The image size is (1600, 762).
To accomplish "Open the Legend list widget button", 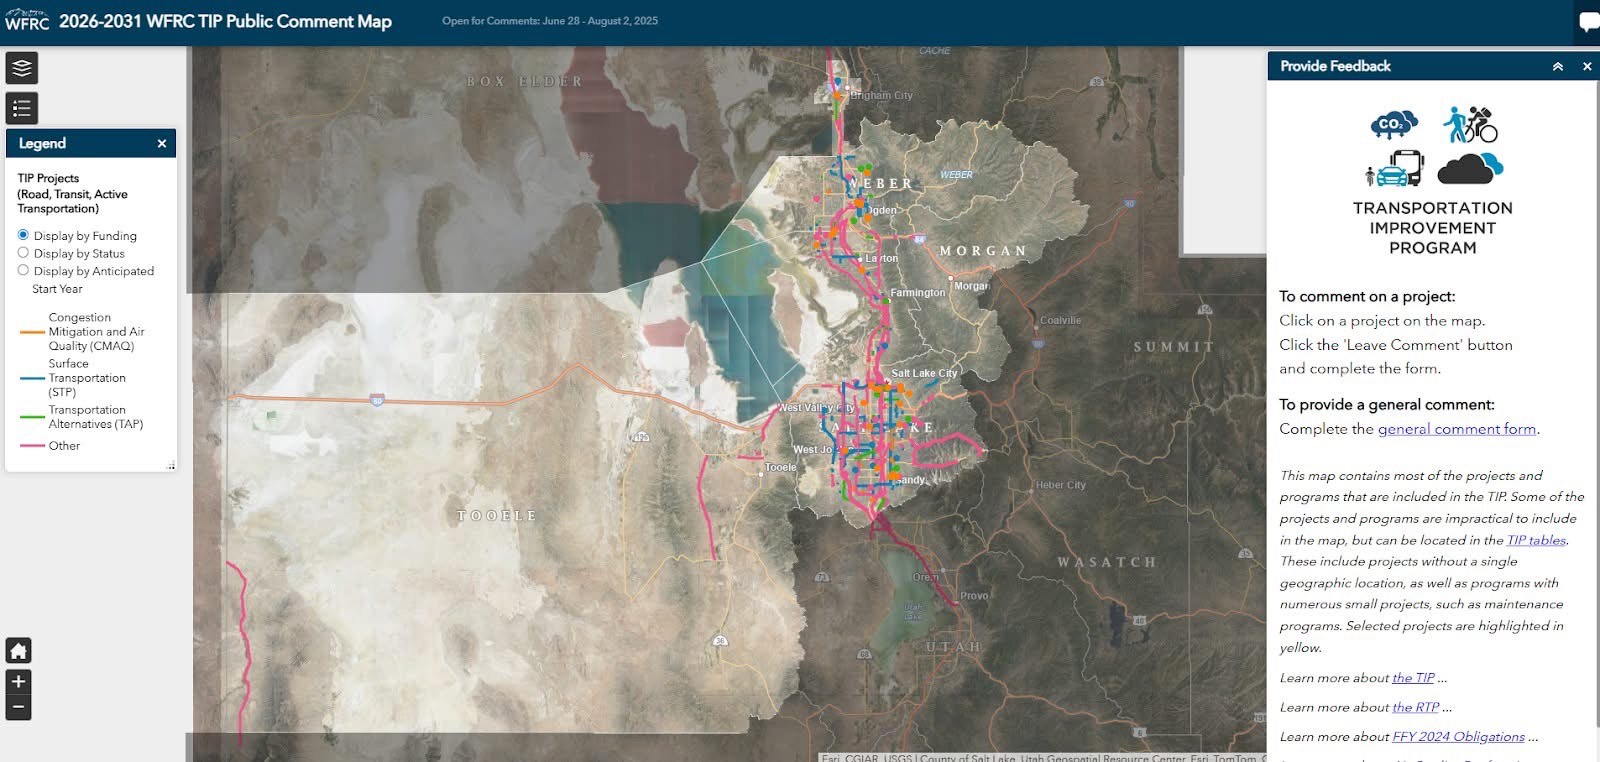I will coord(22,108).
